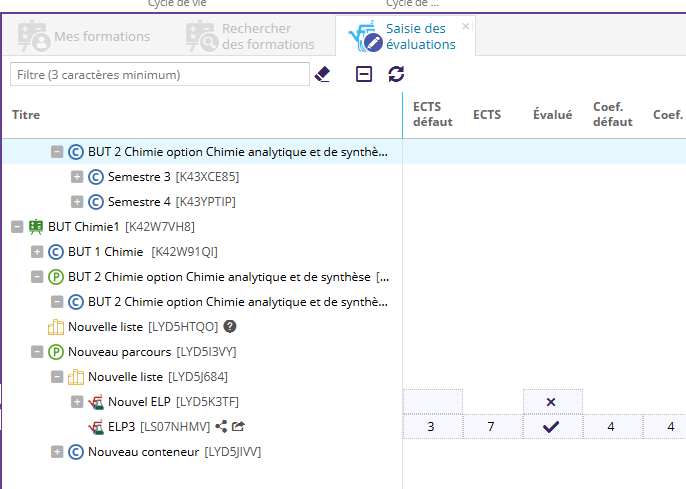Close the Saisie des évaluations tab
The width and height of the screenshot is (686, 489).
(x=466, y=26)
